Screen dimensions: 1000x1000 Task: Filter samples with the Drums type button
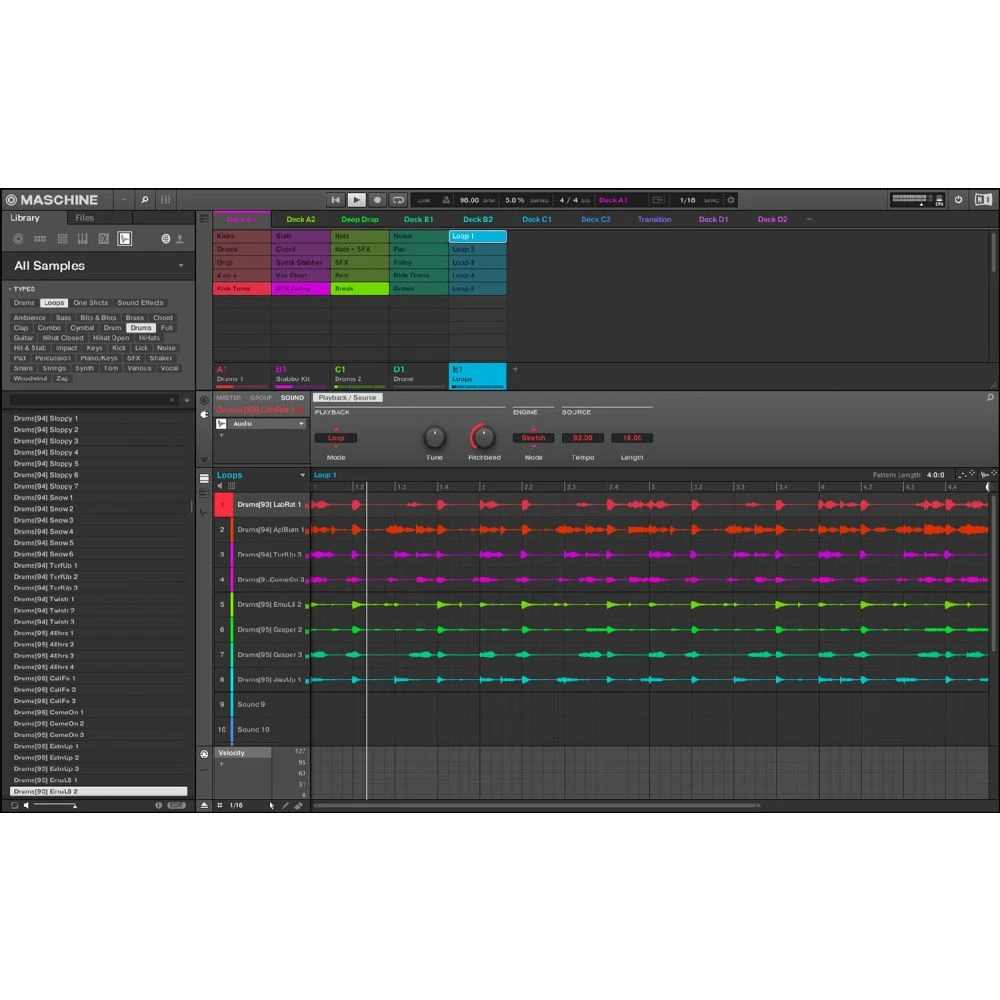coord(24,302)
